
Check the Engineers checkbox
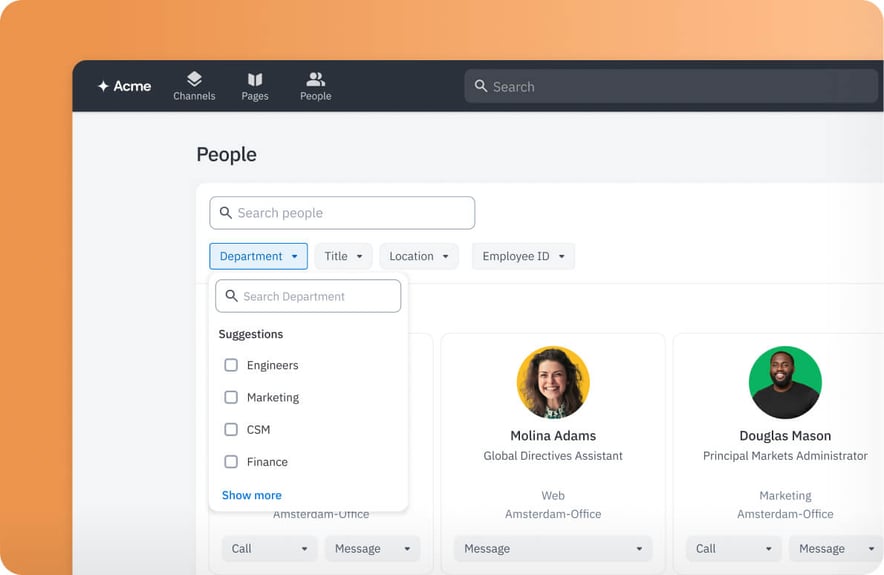[x=231, y=365]
